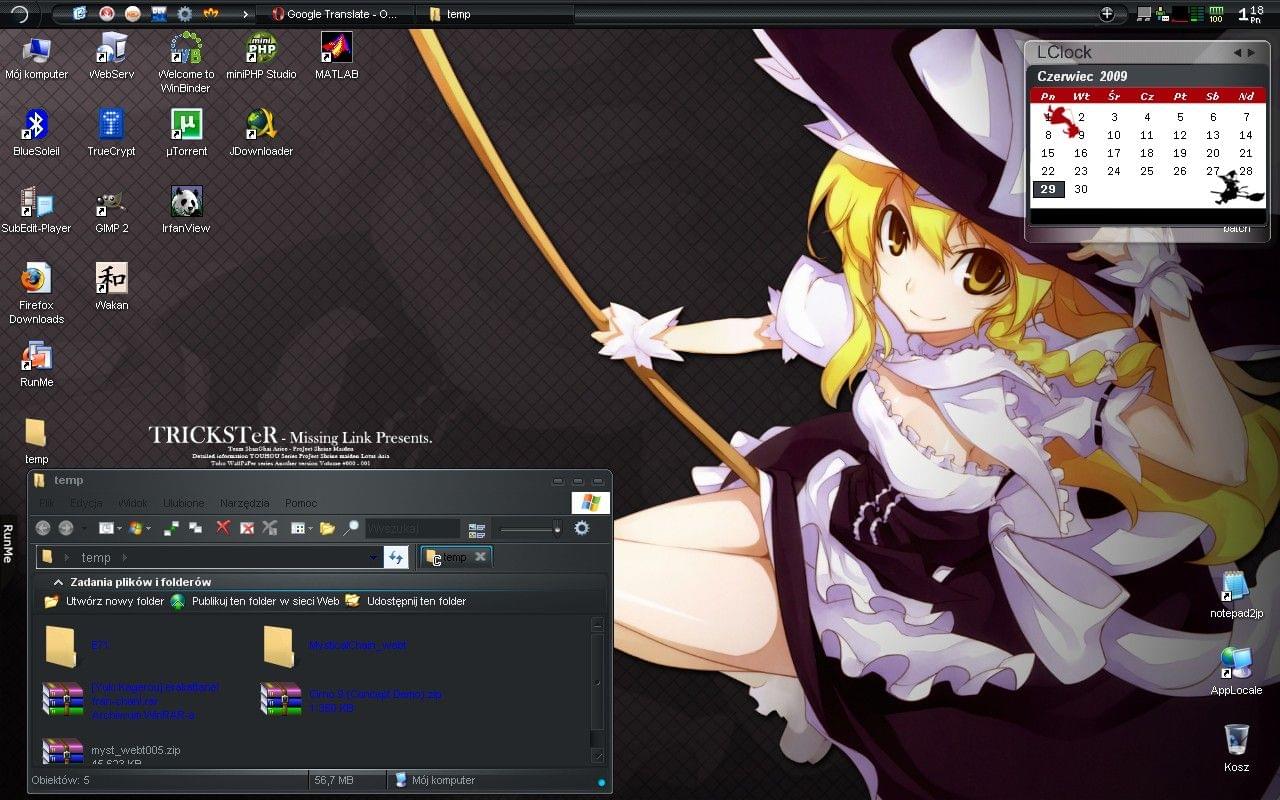The height and width of the screenshot is (800, 1280).
Task: Close the temp tab in file window
Action: tap(480, 557)
